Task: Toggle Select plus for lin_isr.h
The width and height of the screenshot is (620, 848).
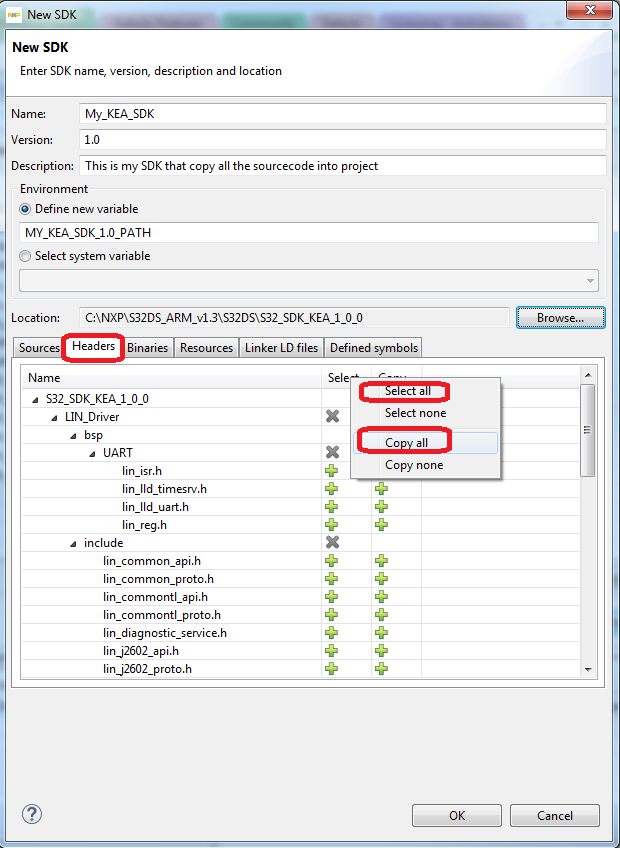Action: (332, 471)
